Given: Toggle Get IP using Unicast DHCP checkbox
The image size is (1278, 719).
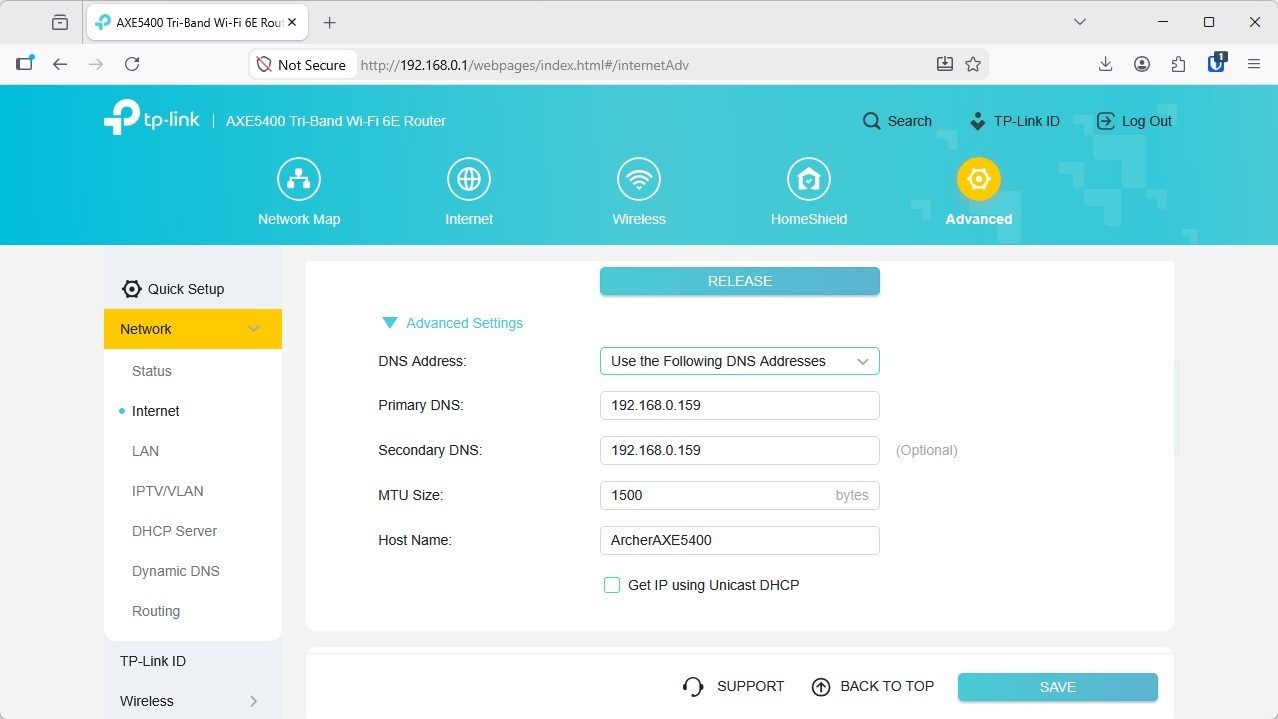Looking at the screenshot, I should pos(612,585).
